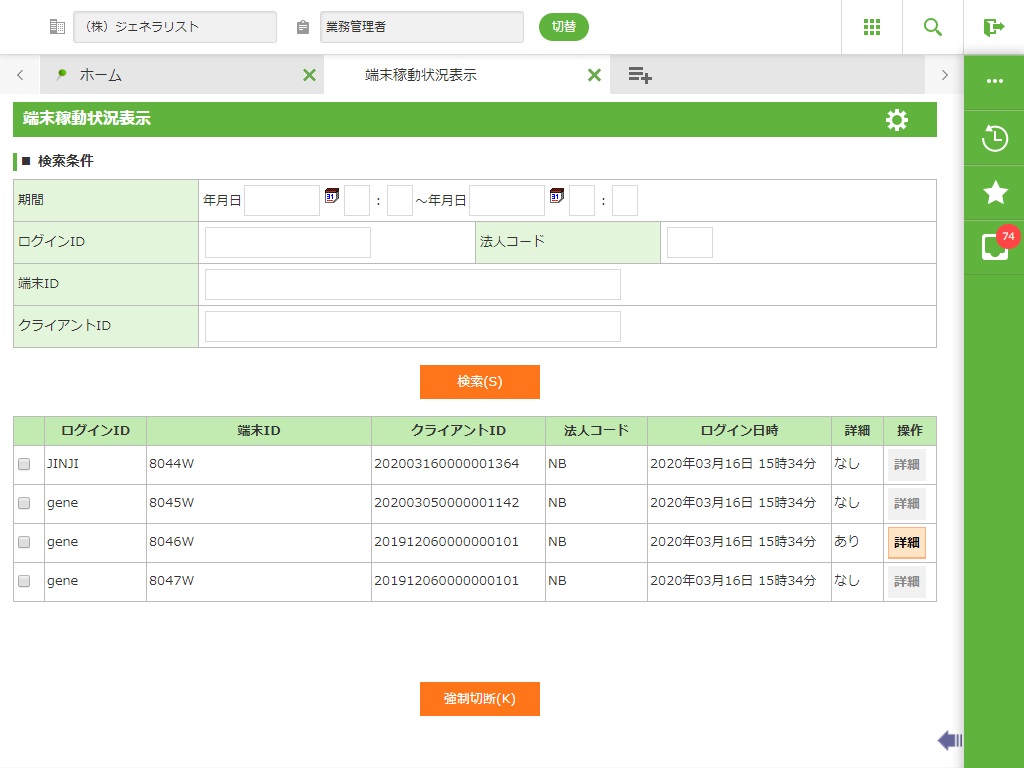Open the apps grid menu icon
Viewport: 1024px width, 768px height.
[x=871, y=27]
